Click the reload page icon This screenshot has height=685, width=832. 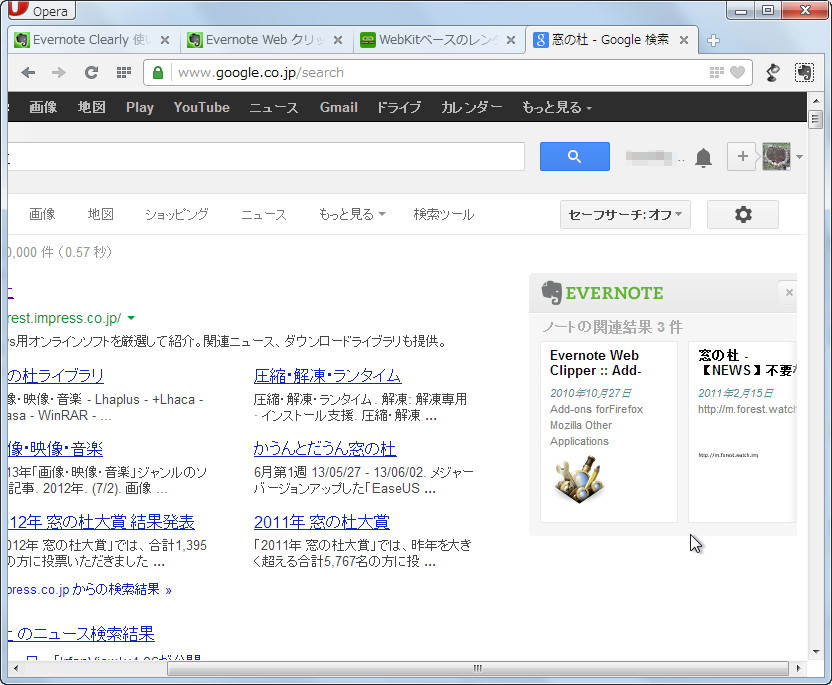(91, 72)
